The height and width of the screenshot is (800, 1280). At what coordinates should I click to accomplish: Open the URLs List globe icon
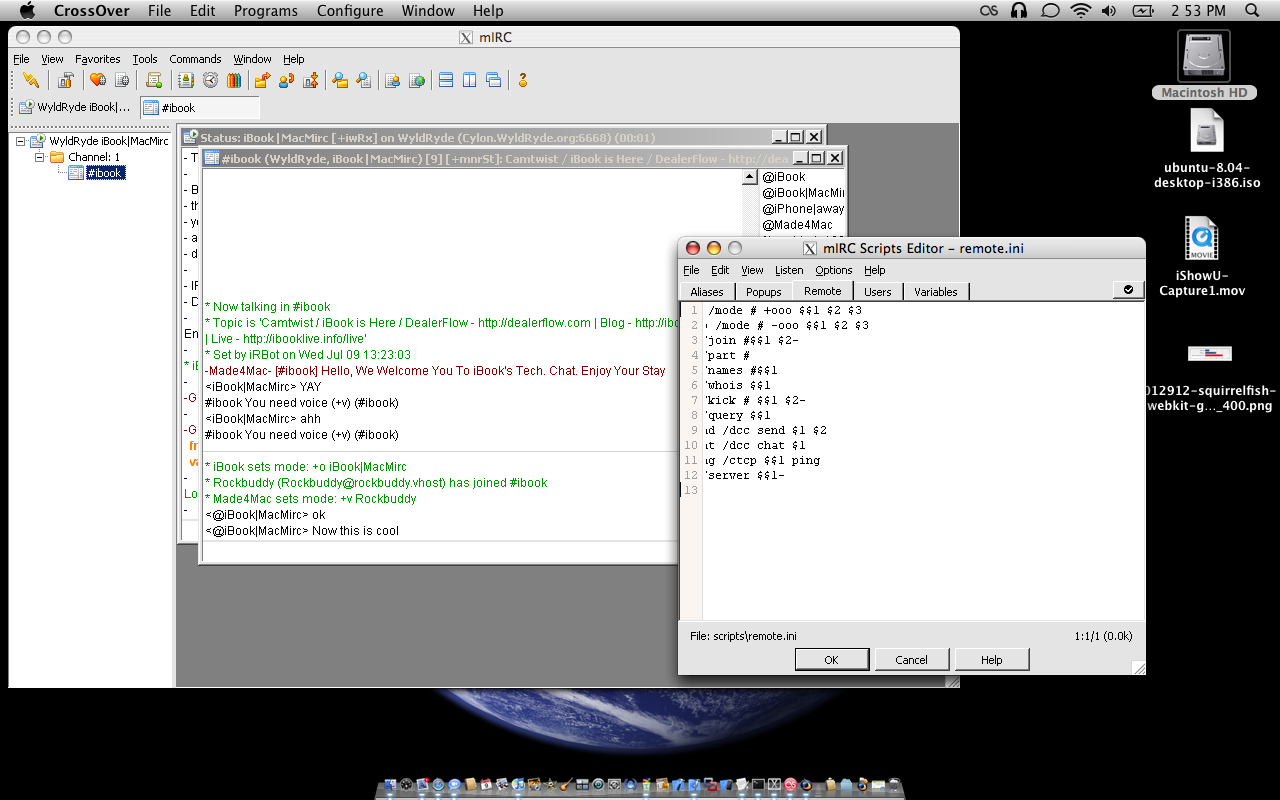coord(417,80)
